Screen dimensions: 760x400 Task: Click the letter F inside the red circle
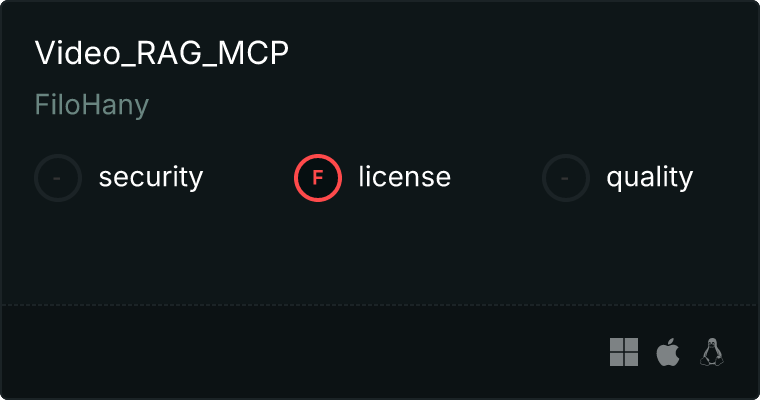tap(317, 178)
